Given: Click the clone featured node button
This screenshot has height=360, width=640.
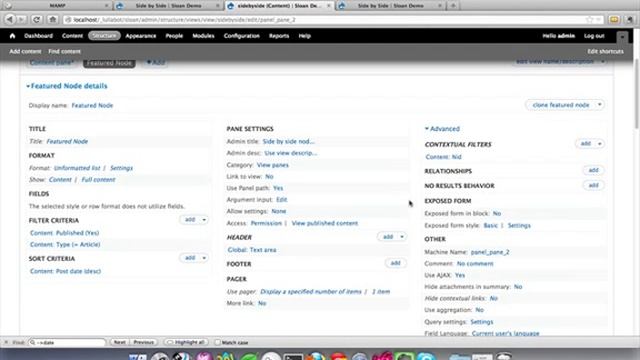Looking at the screenshot, I should [x=561, y=105].
